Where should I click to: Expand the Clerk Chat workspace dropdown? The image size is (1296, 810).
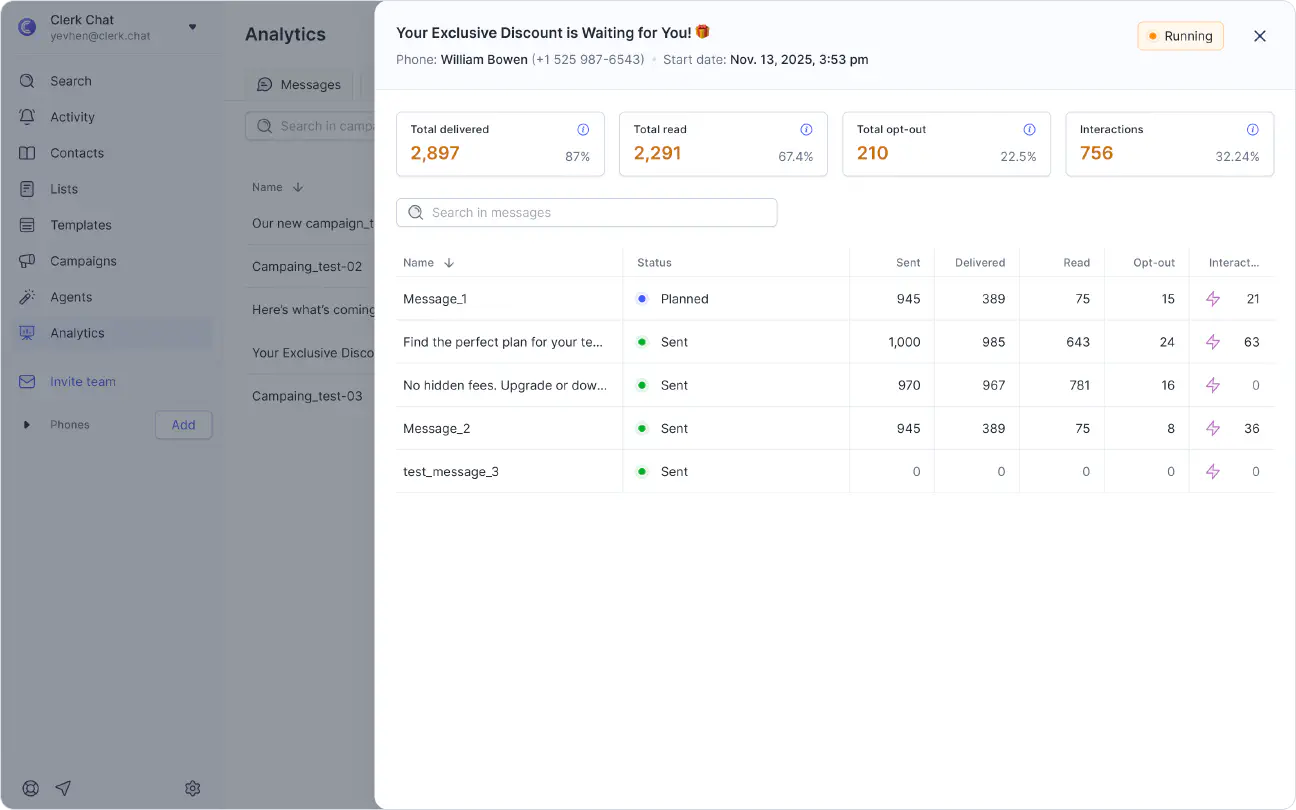pyautogui.click(x=192, y=27)
